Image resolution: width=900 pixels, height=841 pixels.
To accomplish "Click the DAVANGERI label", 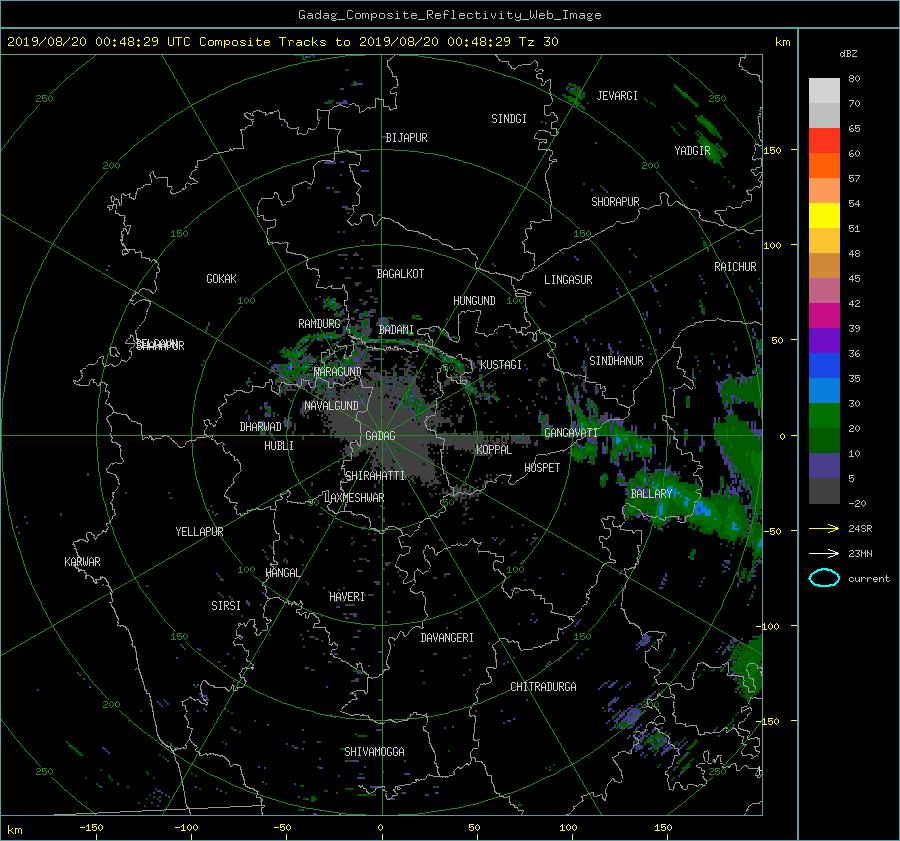I will pos(447,638).
